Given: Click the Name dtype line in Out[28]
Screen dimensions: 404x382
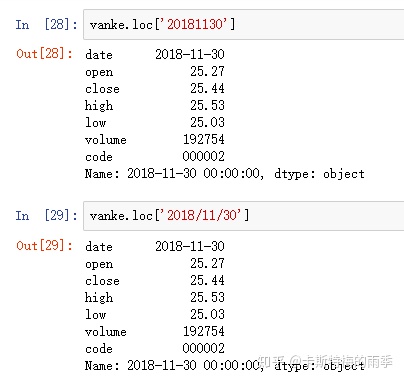Looking at the screenshot, I should tap(225, 174).
